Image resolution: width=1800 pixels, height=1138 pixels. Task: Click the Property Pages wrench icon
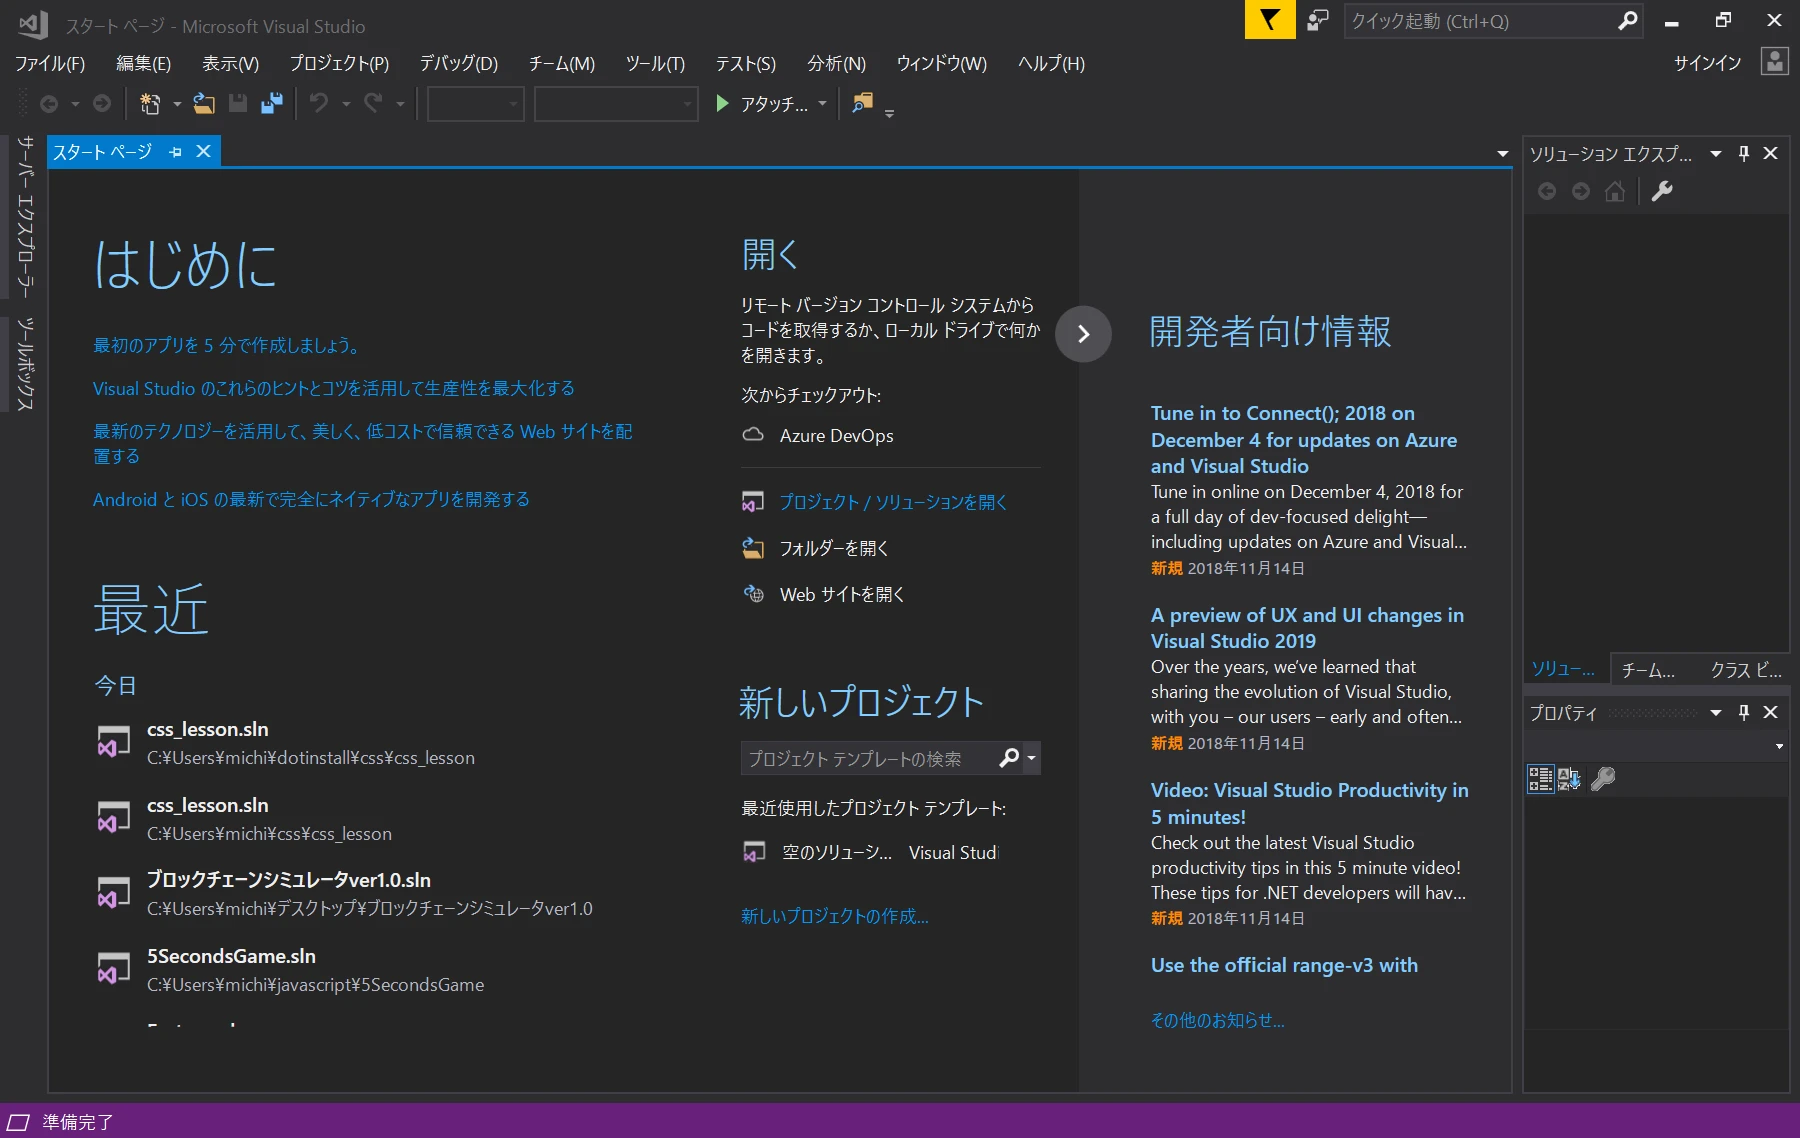pos(1603,779)
